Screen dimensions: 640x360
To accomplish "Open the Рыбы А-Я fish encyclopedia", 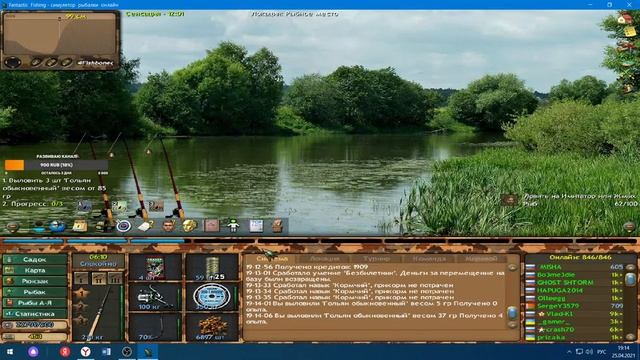I will point(35,303).
